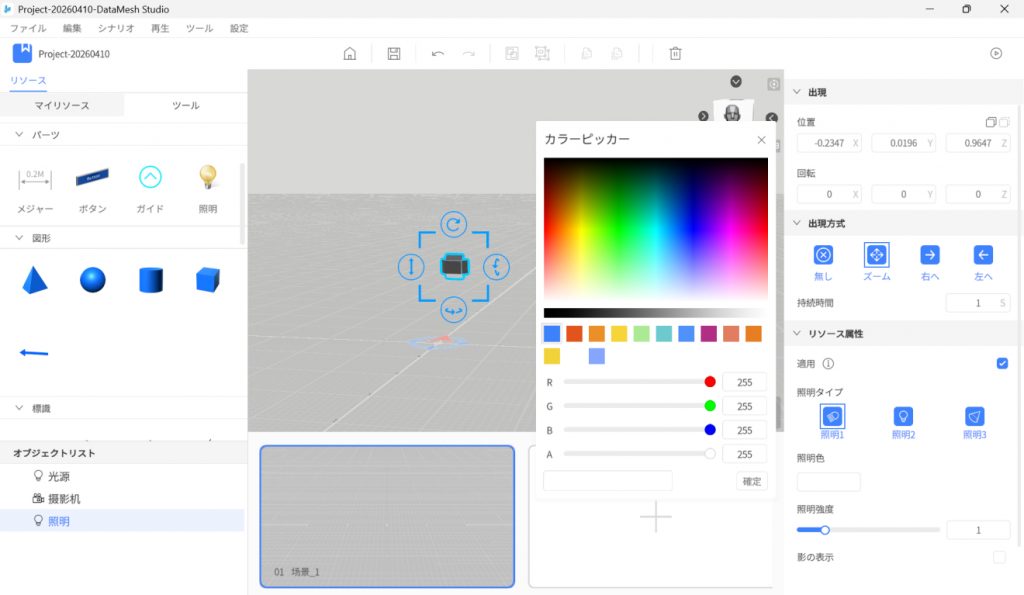This screenshot has width=1024, height=595.
Task: Enable the 影の表示 checkbox
Action: coord(999,557)
